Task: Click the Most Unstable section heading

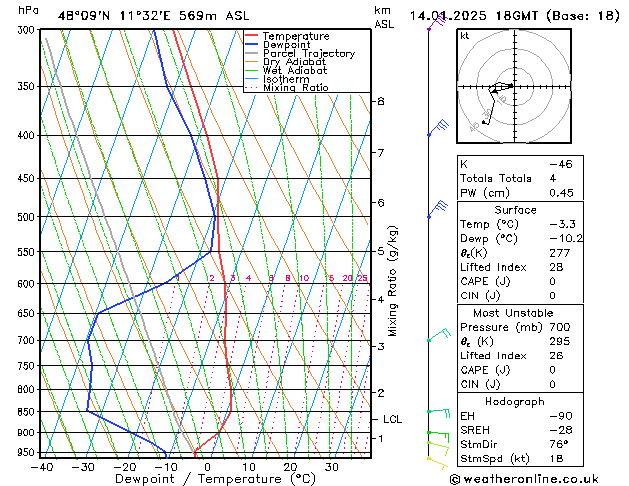Action: 513,313
